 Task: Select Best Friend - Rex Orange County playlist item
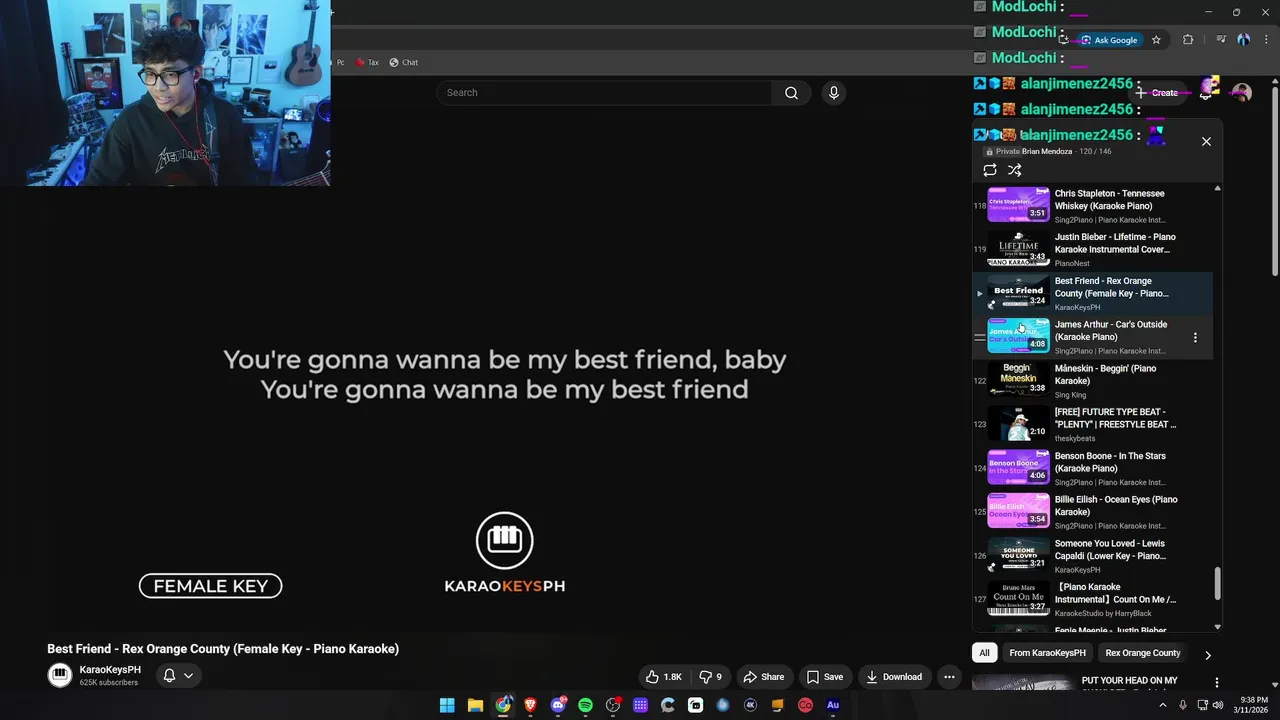coord(1092,293)
